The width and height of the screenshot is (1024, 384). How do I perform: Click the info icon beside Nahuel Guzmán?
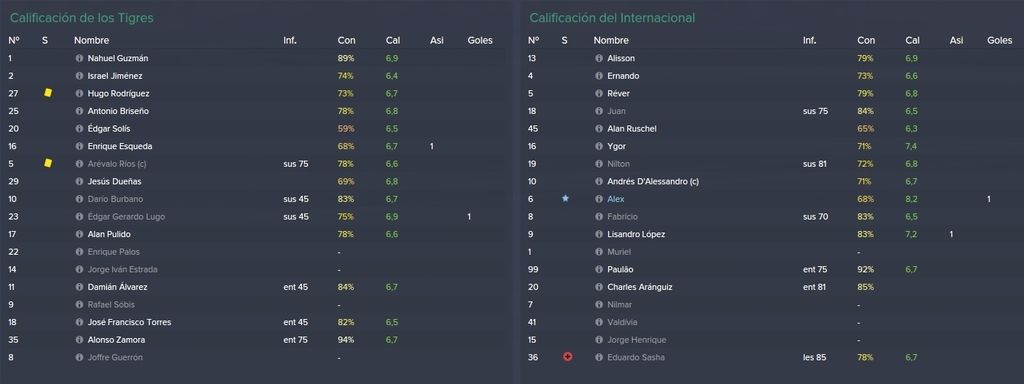click(80, 58)
